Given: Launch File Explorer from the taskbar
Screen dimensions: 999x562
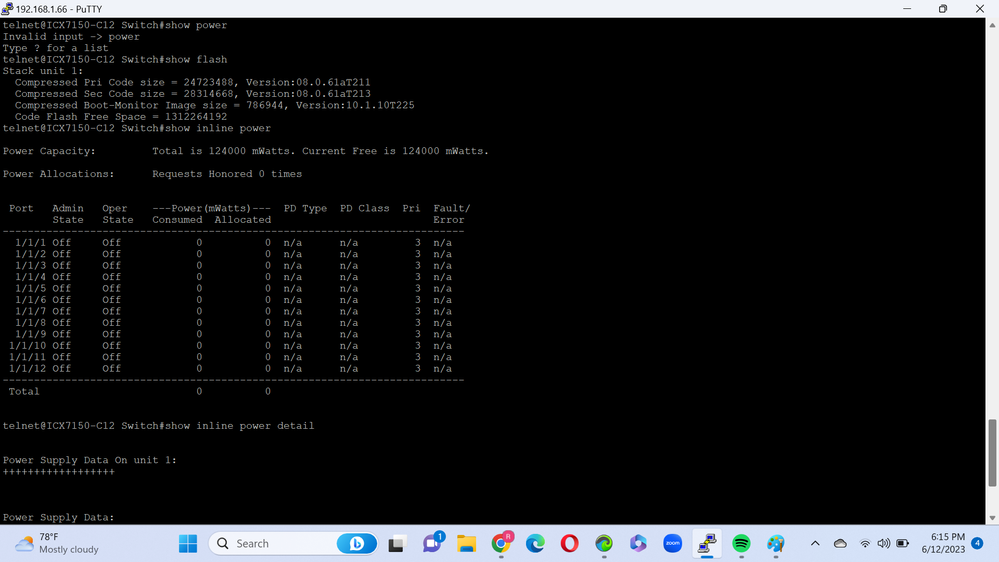Looking at the screenshot, I should [466, 543].
